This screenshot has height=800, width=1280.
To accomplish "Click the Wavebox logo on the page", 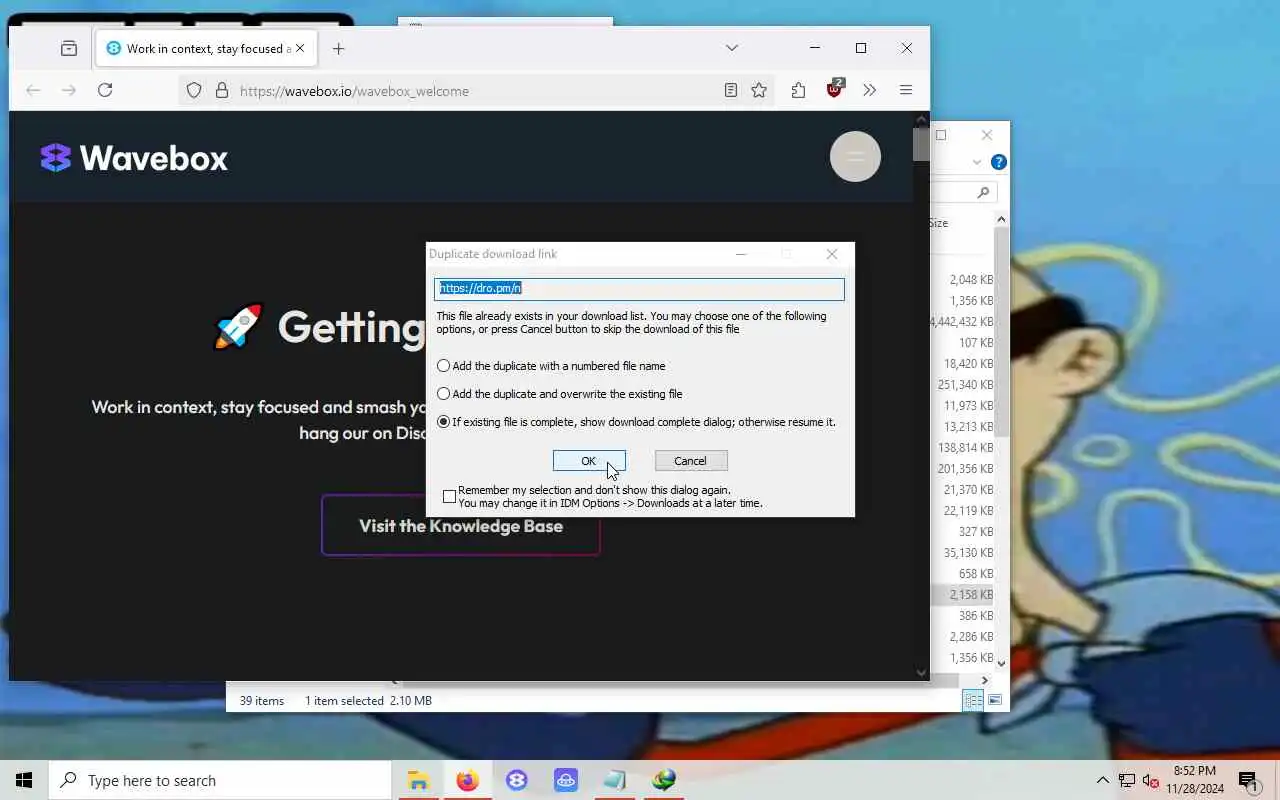I will [x=134, y=158].
